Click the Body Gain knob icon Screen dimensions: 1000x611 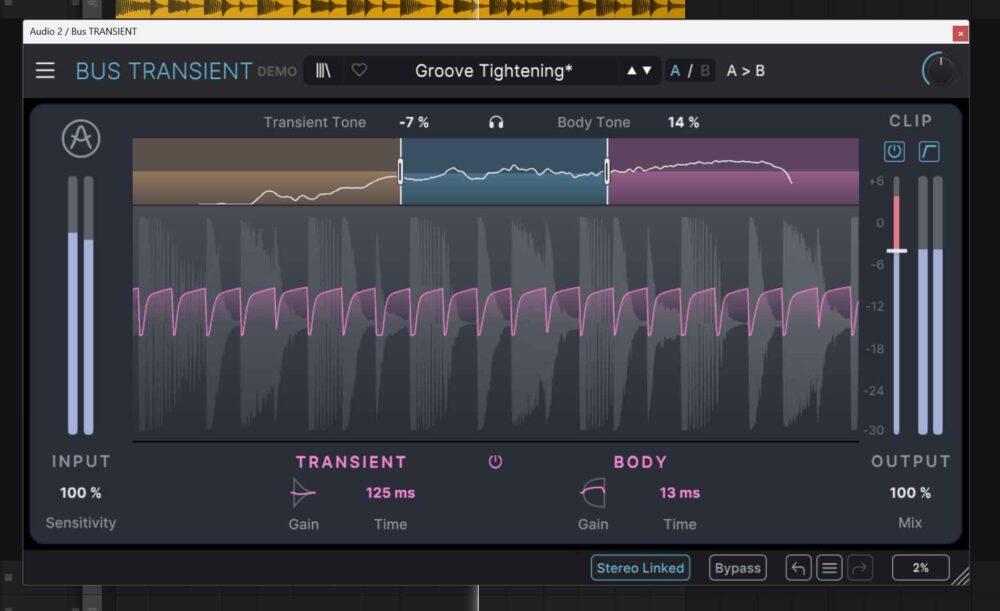pos(593,492)
